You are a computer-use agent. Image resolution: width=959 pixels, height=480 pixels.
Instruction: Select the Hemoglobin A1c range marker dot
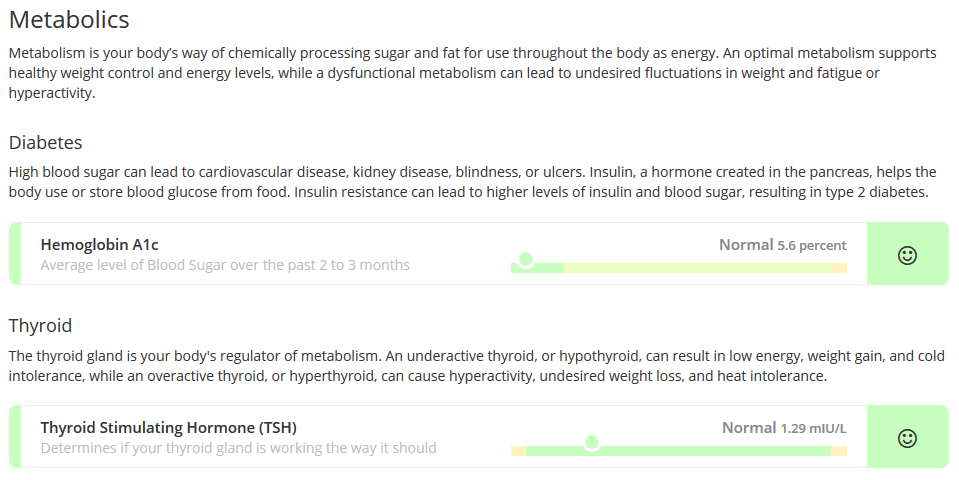coord(525,259)
